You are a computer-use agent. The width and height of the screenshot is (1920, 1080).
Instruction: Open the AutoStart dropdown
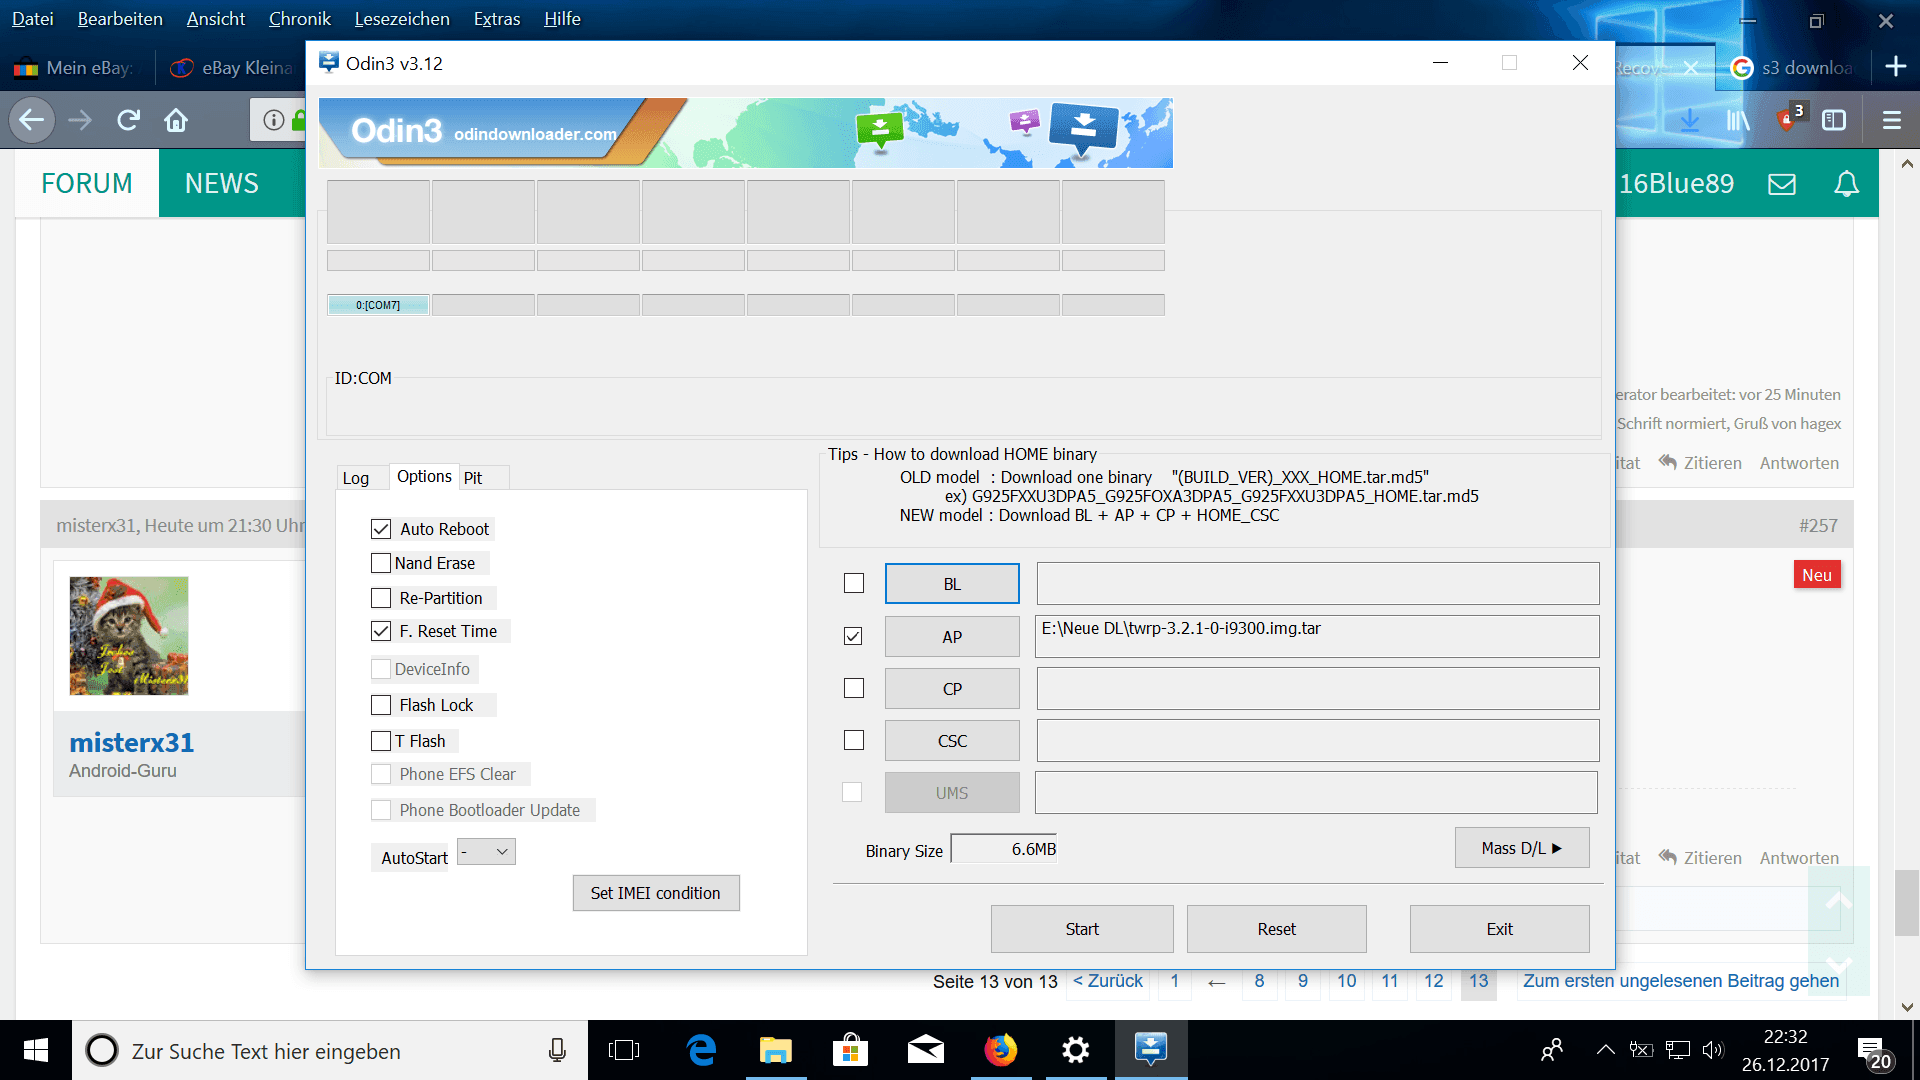pos(486,852)
